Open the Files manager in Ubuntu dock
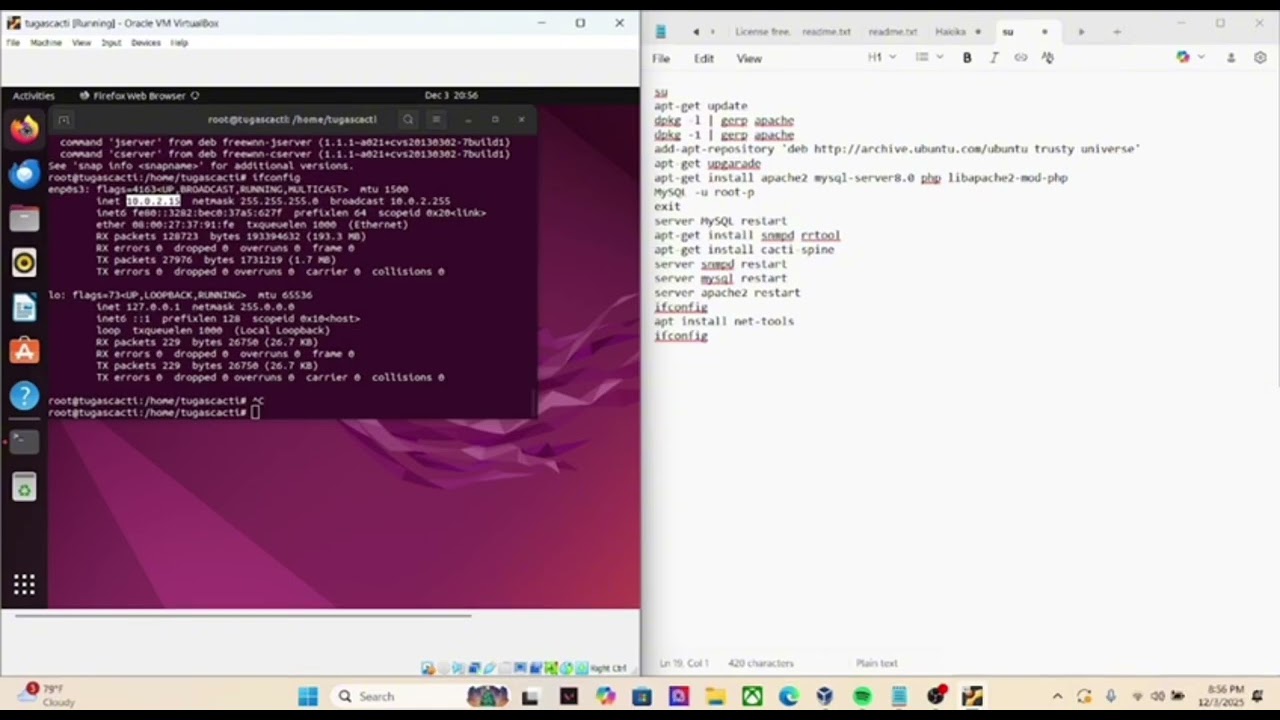1280x720 pixels. coord(24,218)
